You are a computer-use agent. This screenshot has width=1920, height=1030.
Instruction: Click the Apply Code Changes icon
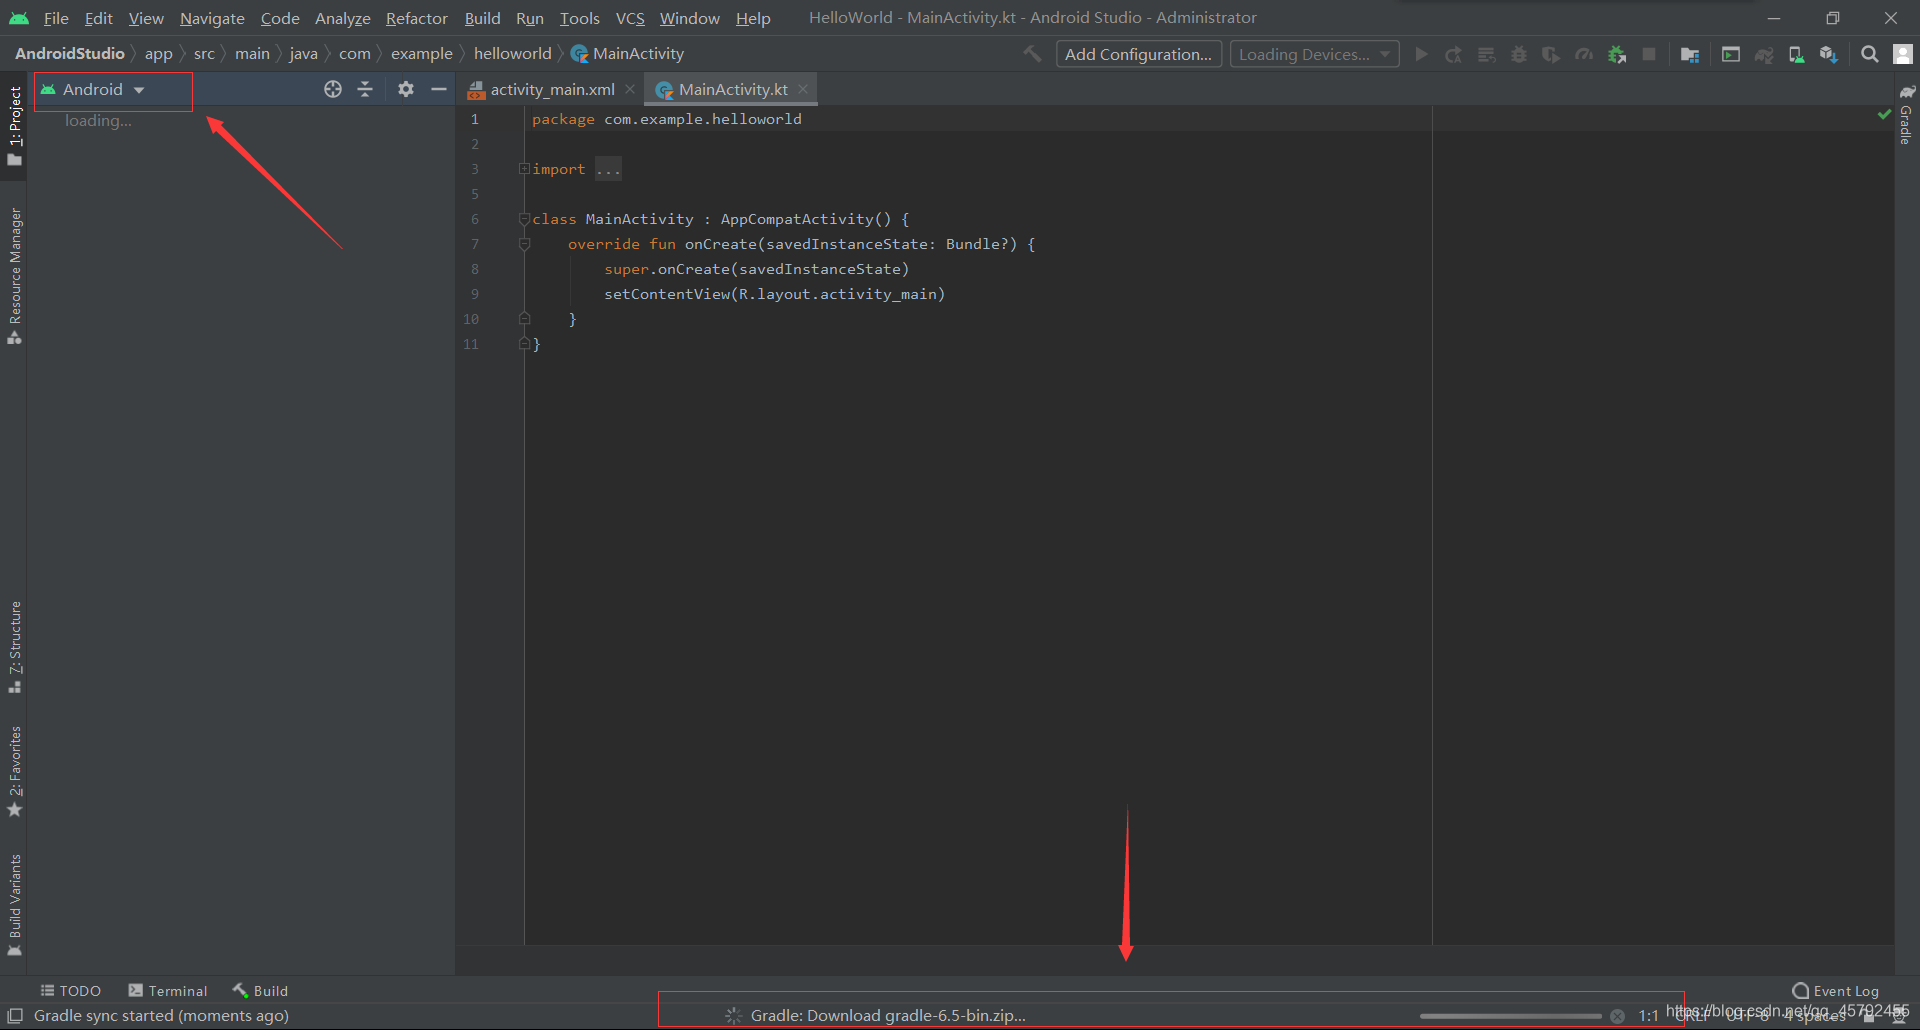pos(1487,54)
